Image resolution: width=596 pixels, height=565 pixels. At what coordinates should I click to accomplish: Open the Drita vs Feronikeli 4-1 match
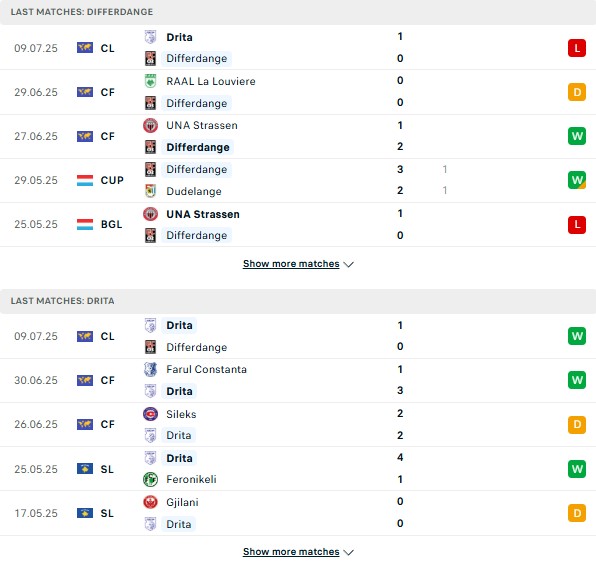tap(298, 468)
